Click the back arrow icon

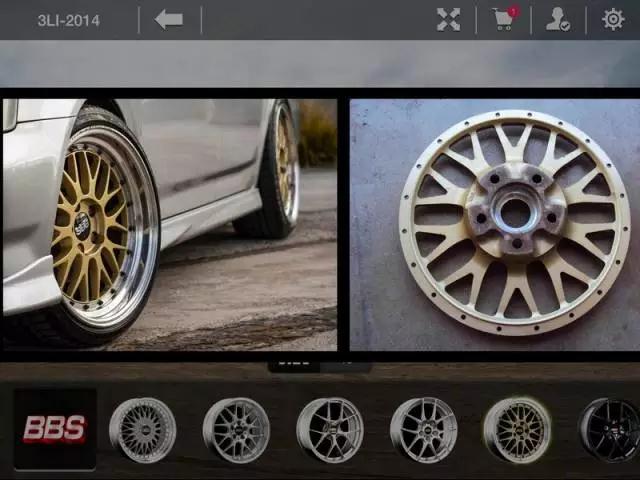pos(169,20)
